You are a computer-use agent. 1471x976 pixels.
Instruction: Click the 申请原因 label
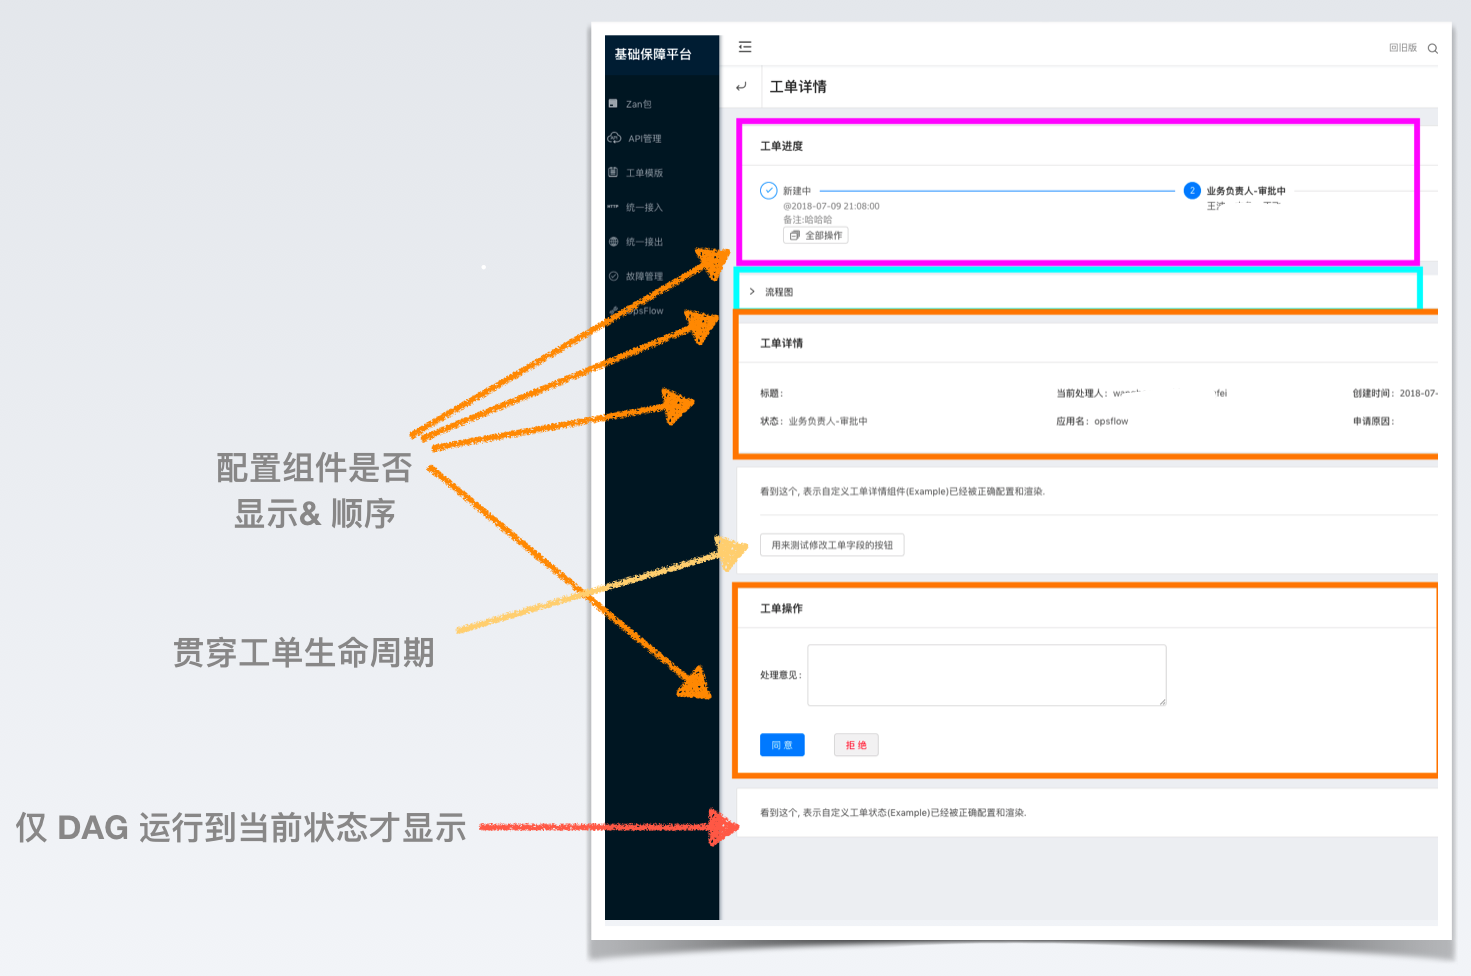pyautogui.click(x=1373, y=421)
